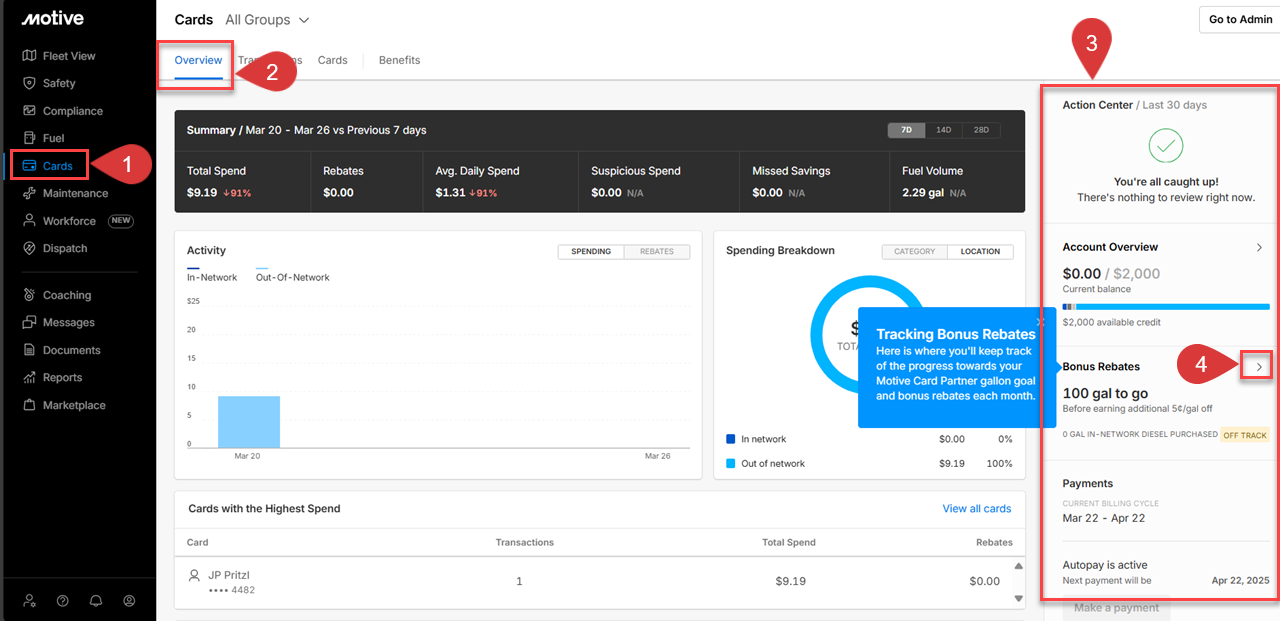Click the Apr 22, 2025 payment date

(x=1240, y=580)
